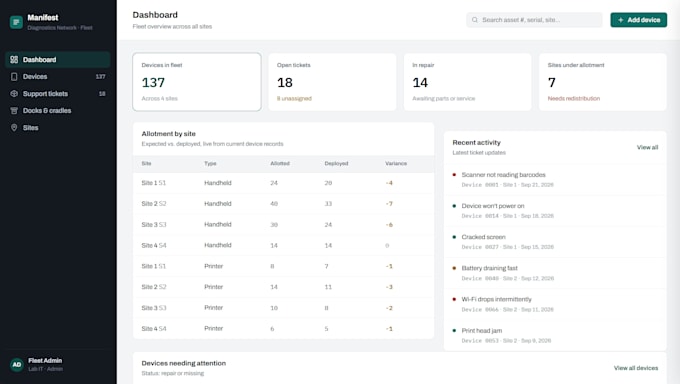Click the Manifest logo icon
The height and width of the screenshot is (384, 680).
[16, 22]
